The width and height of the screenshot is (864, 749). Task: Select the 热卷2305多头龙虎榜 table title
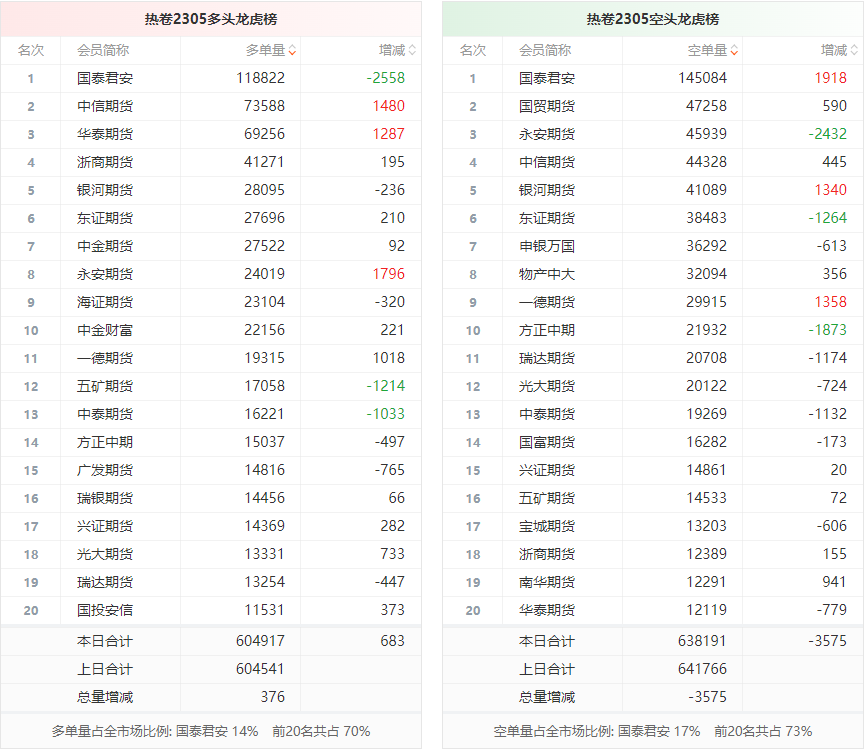[211, 19]
